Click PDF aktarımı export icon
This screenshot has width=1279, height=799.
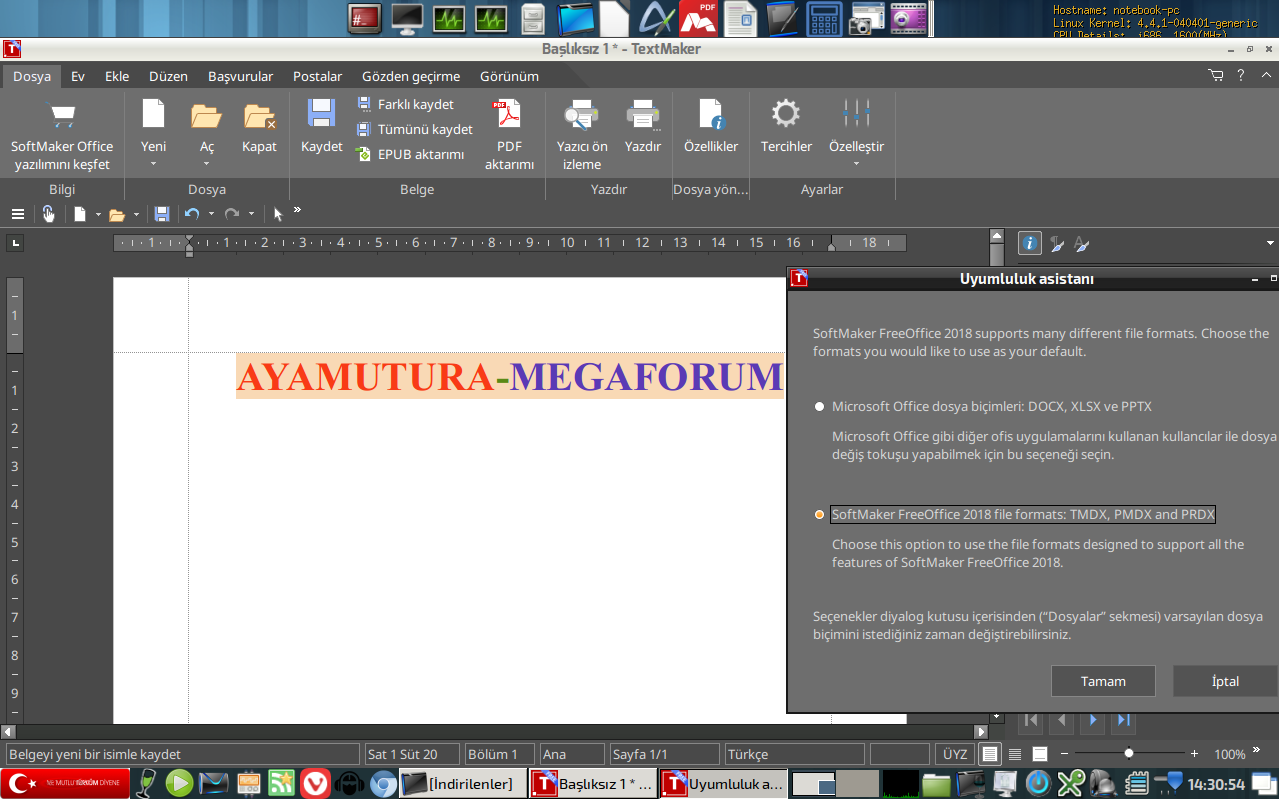coord(510,115)
